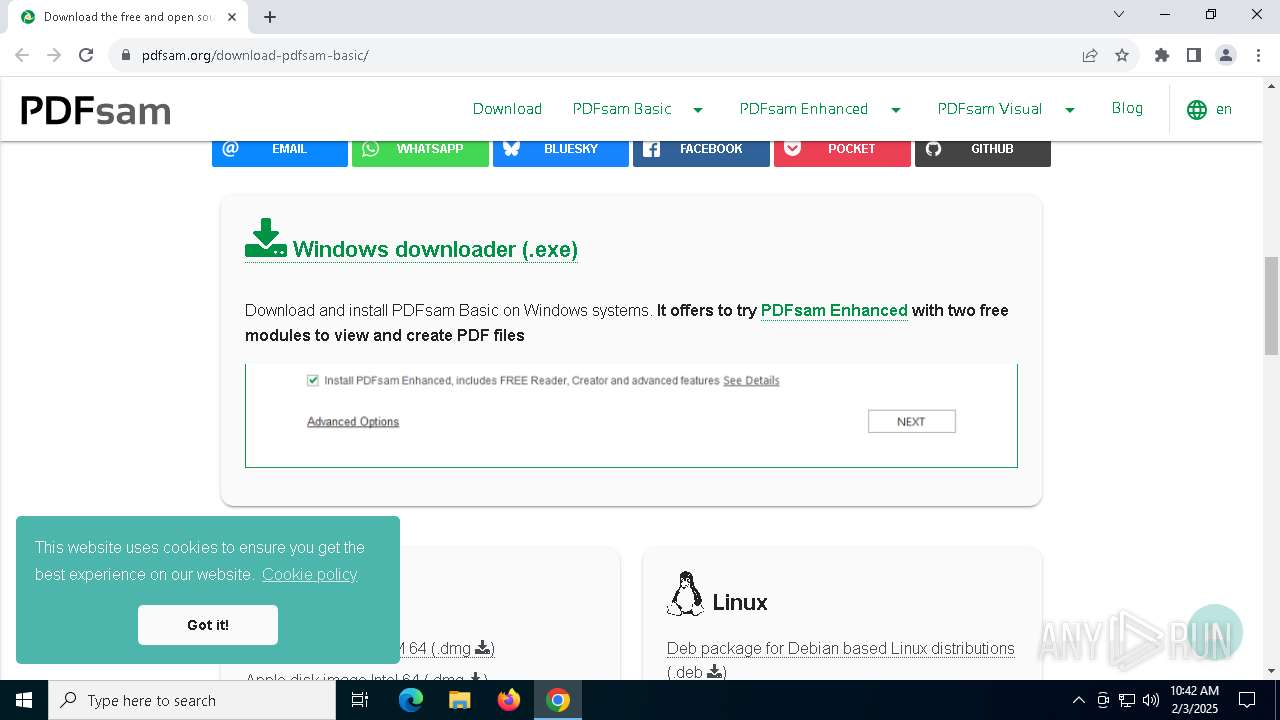Open Advanced Options link
This screenshot has width=1280, height=720.
[353, 422]
